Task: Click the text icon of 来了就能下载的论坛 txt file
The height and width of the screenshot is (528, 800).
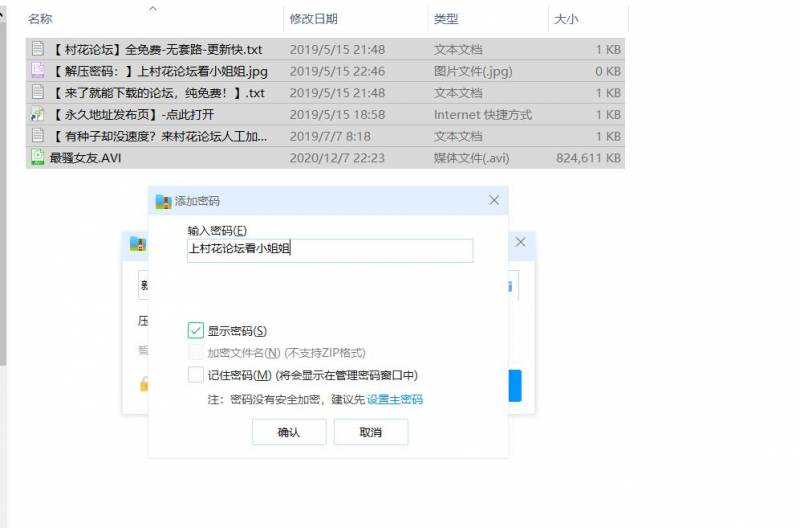Action: [38, 93]
